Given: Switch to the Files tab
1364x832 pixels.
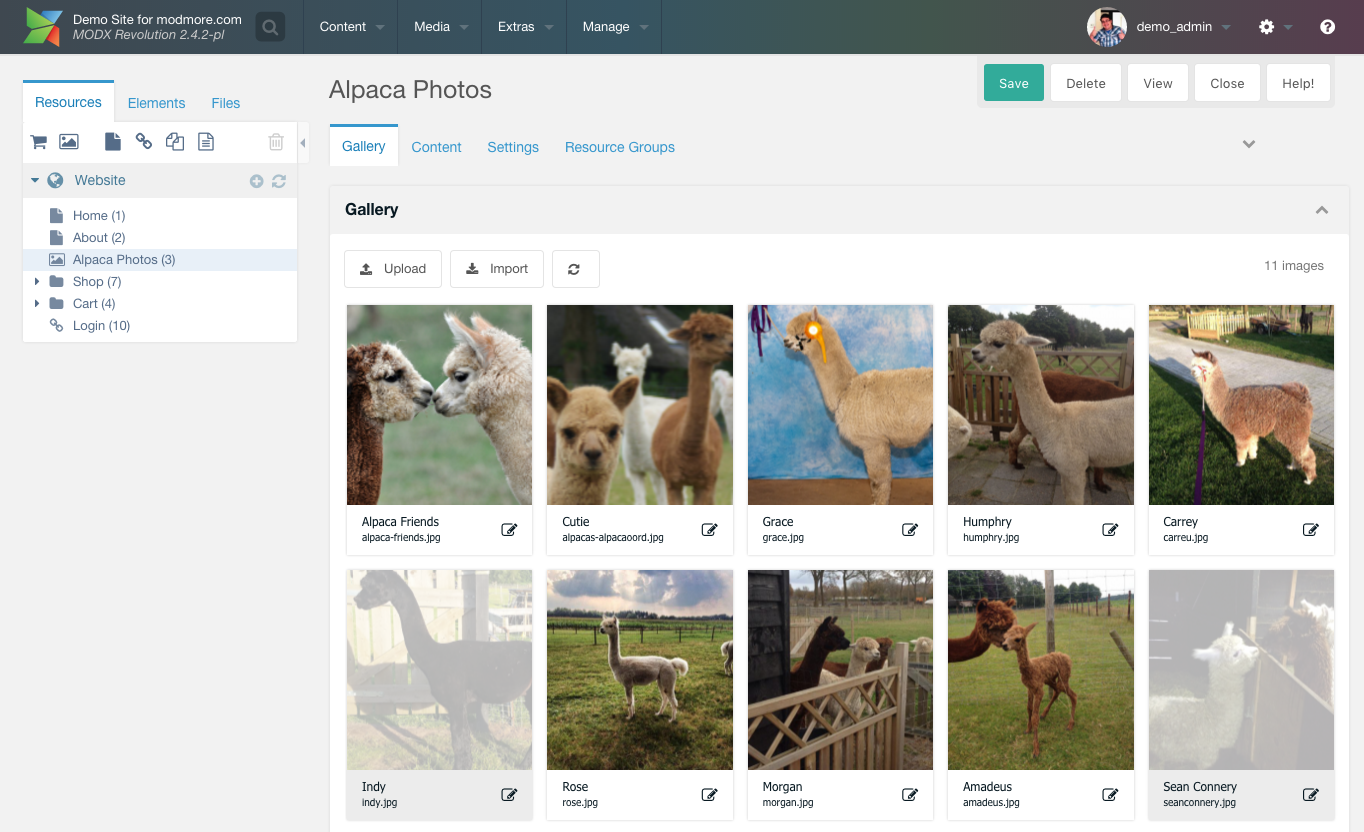Looking at the screenshot, I should pos(226,103).
